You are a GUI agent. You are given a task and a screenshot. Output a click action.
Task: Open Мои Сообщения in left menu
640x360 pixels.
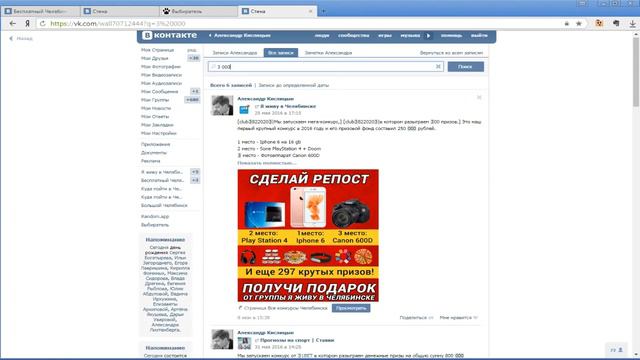point(160,92)
